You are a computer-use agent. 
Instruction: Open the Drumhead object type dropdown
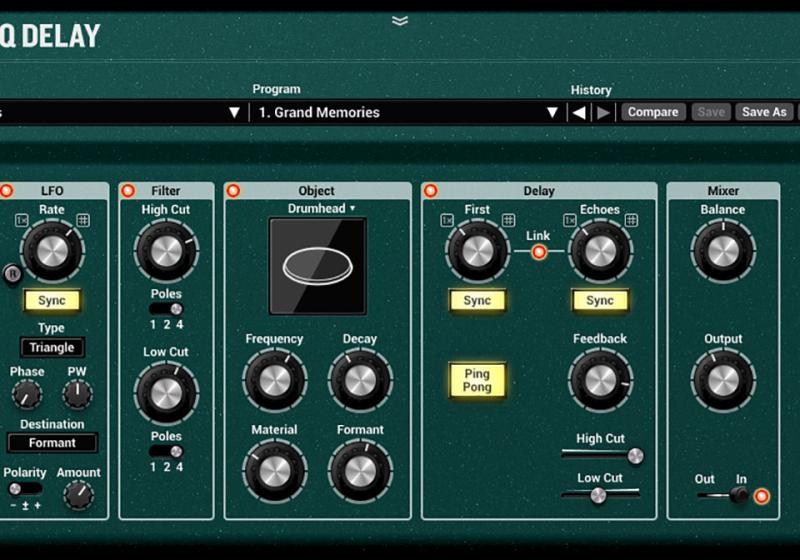pos(321,209)
